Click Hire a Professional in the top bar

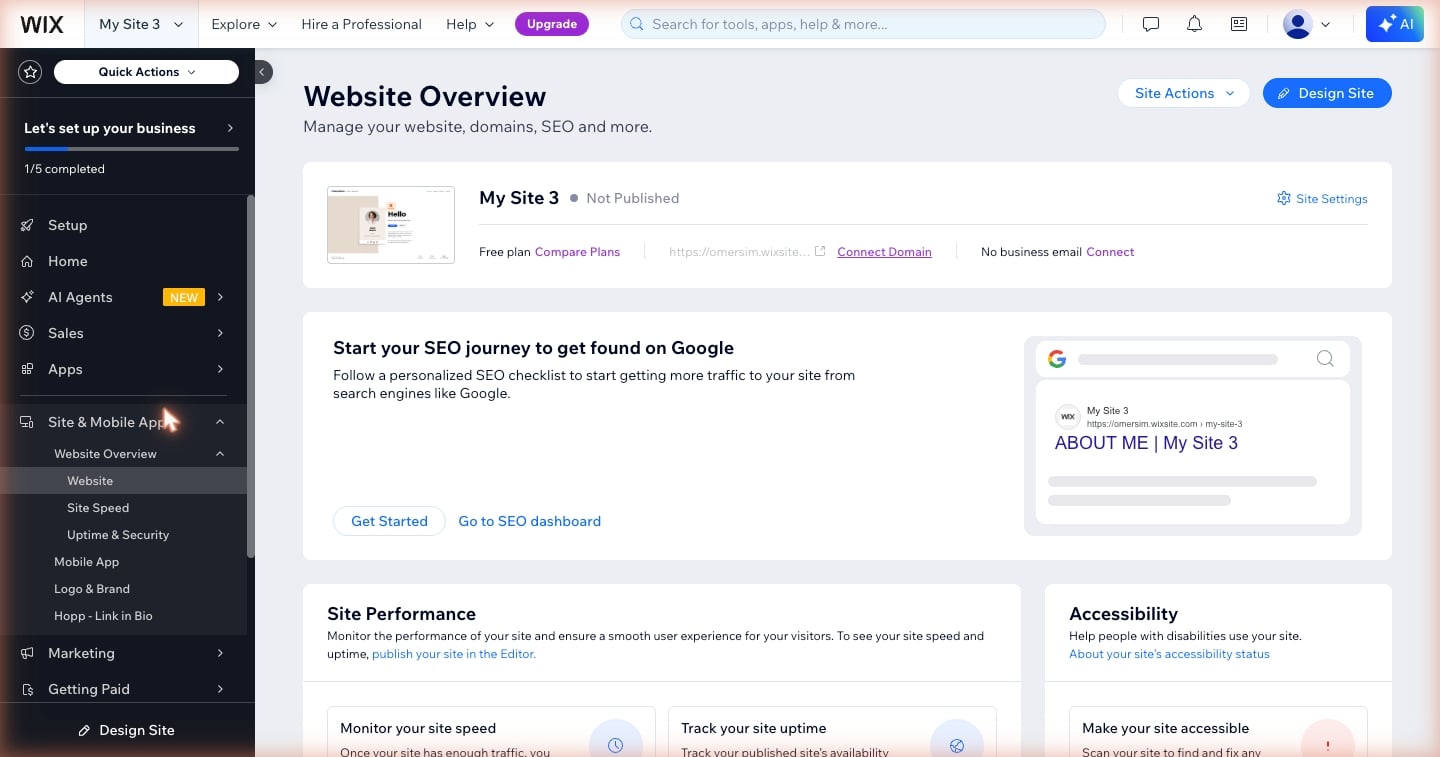point(361,24)
